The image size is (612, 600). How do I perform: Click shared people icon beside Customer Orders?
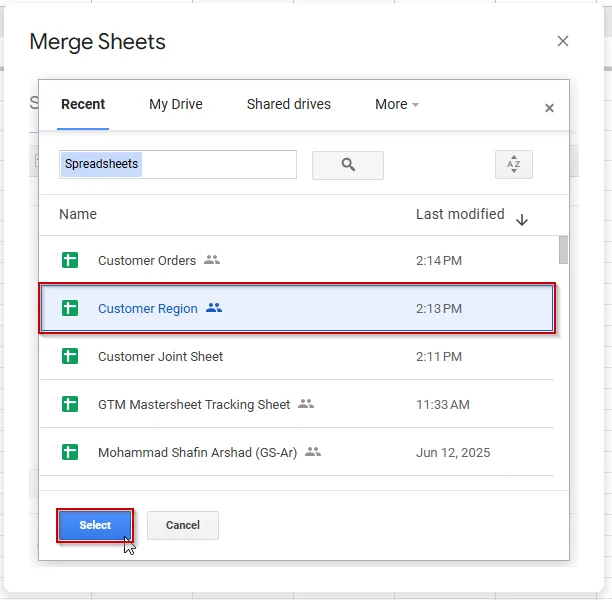(x=212, y=260)
